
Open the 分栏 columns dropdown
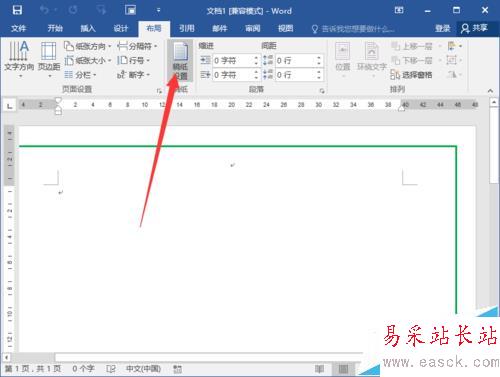click(80, 75)
